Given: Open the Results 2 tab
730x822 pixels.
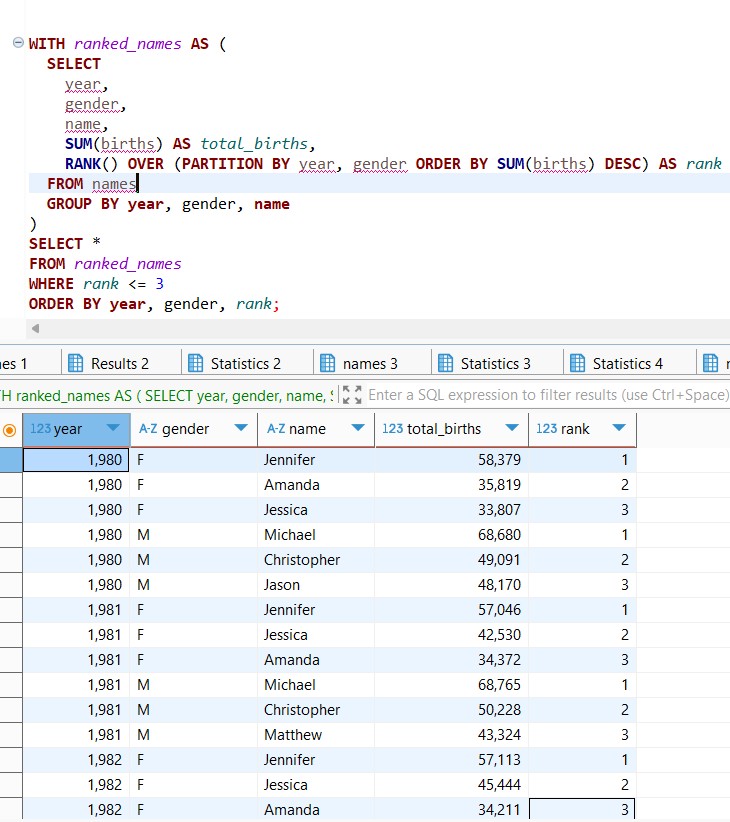Looking at the screenshot, I should (108, 363).
